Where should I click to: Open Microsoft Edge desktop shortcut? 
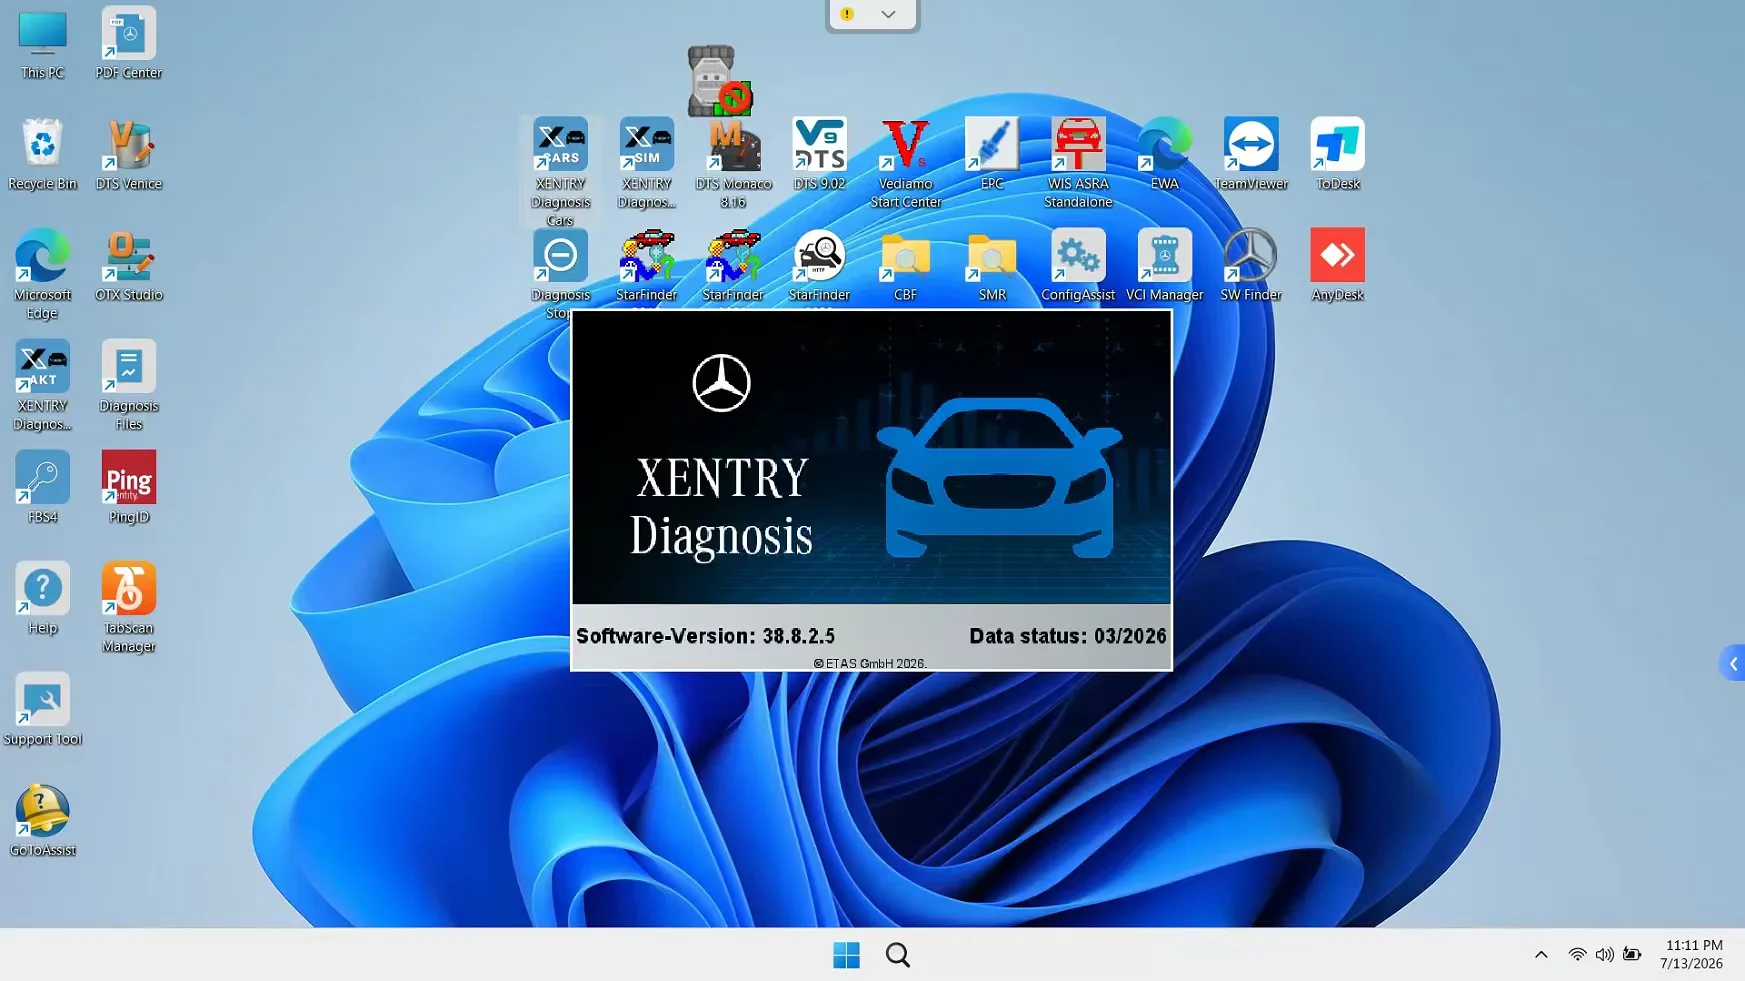point(42,257)
